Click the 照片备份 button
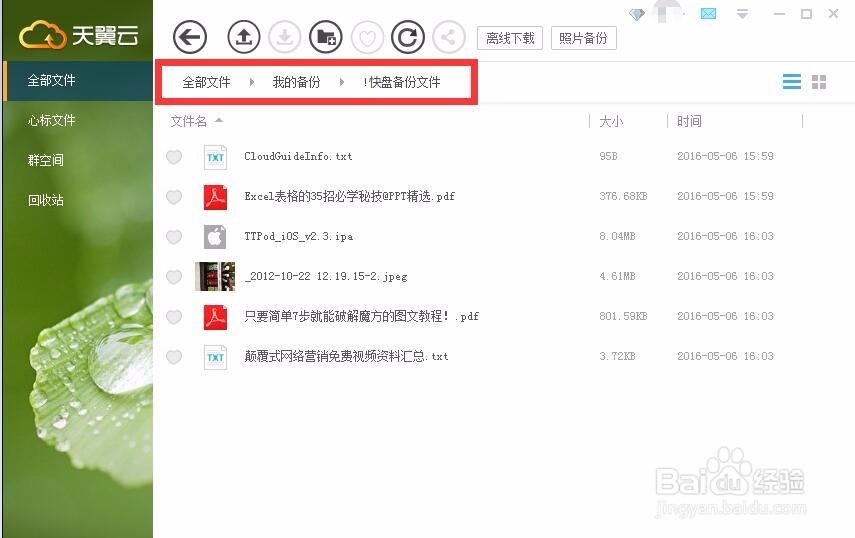The width and height of the screenshot is (855, 538). pos(583,38)
